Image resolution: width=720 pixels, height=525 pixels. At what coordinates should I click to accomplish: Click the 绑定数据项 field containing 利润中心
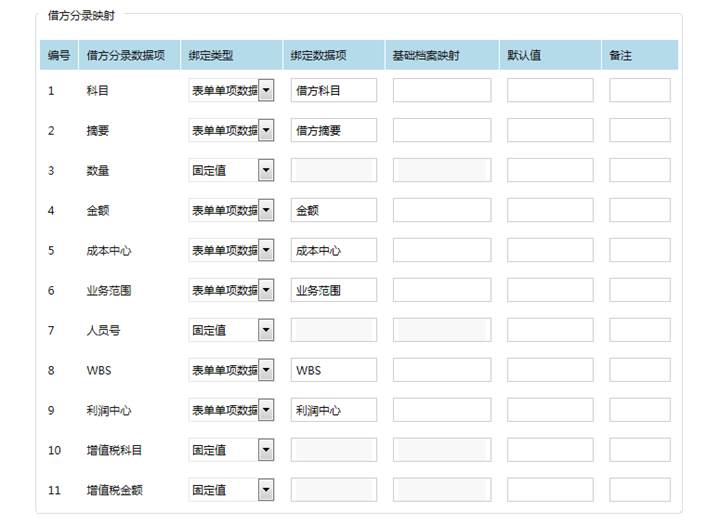coord(334,410)
